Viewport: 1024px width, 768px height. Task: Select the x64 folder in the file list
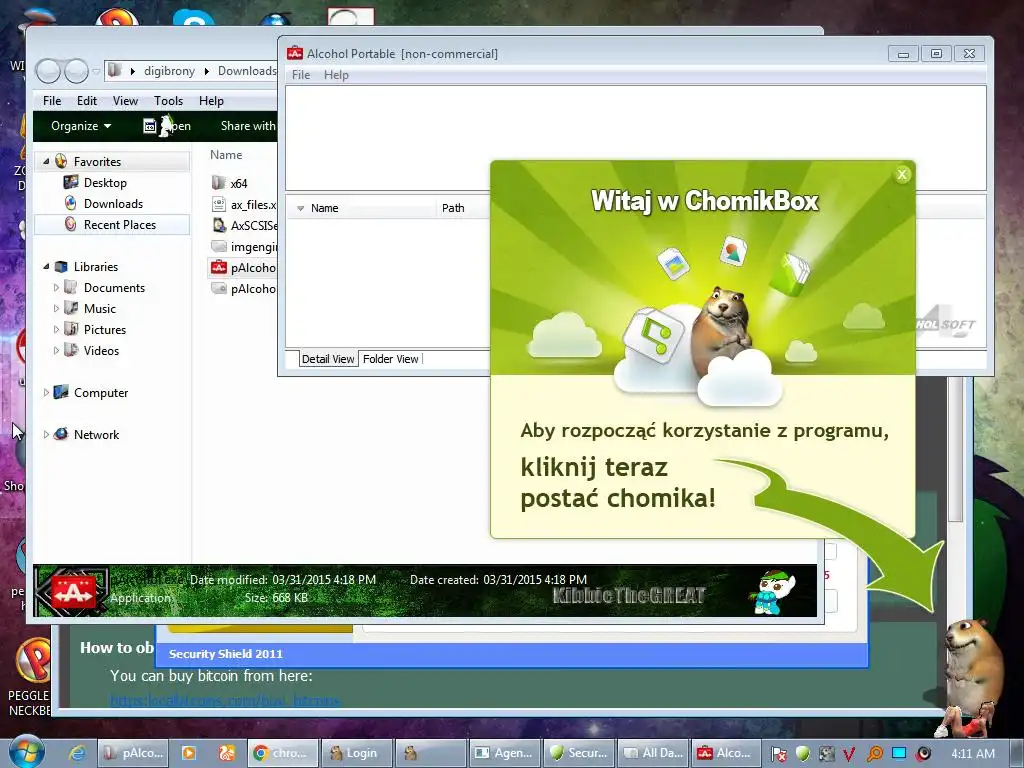[x=238, y=184]
